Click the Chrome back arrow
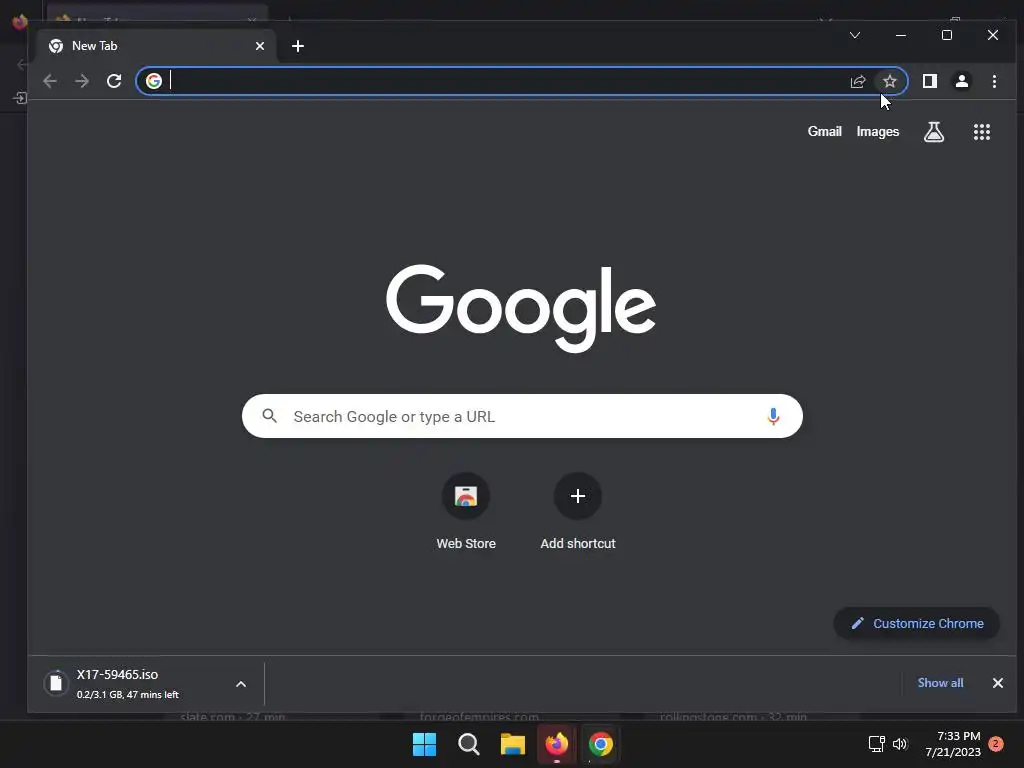Screen dimensions: 1024x768 (x=50, y=81)
